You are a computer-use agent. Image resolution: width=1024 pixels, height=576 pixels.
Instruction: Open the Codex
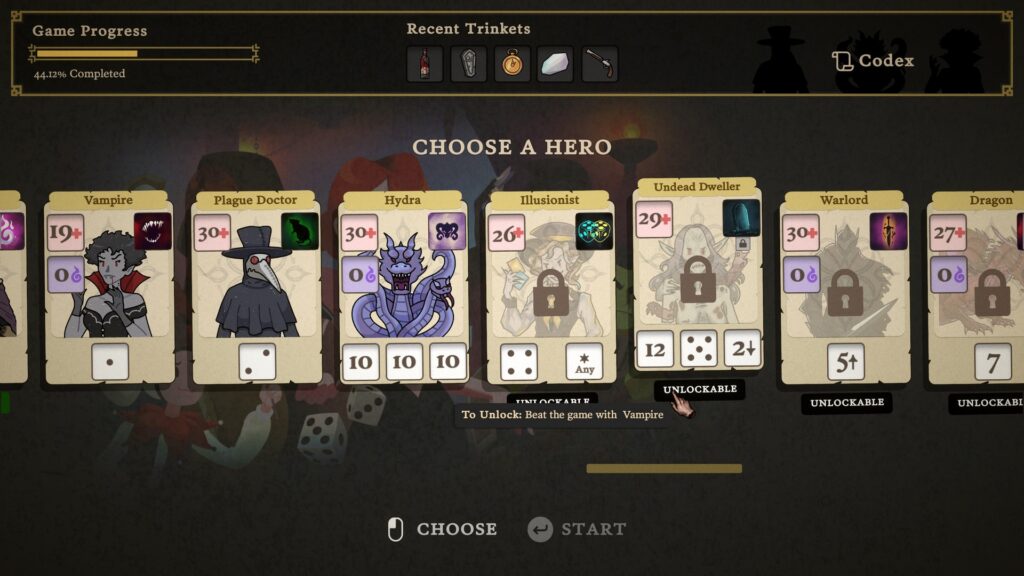click(873, 61)
